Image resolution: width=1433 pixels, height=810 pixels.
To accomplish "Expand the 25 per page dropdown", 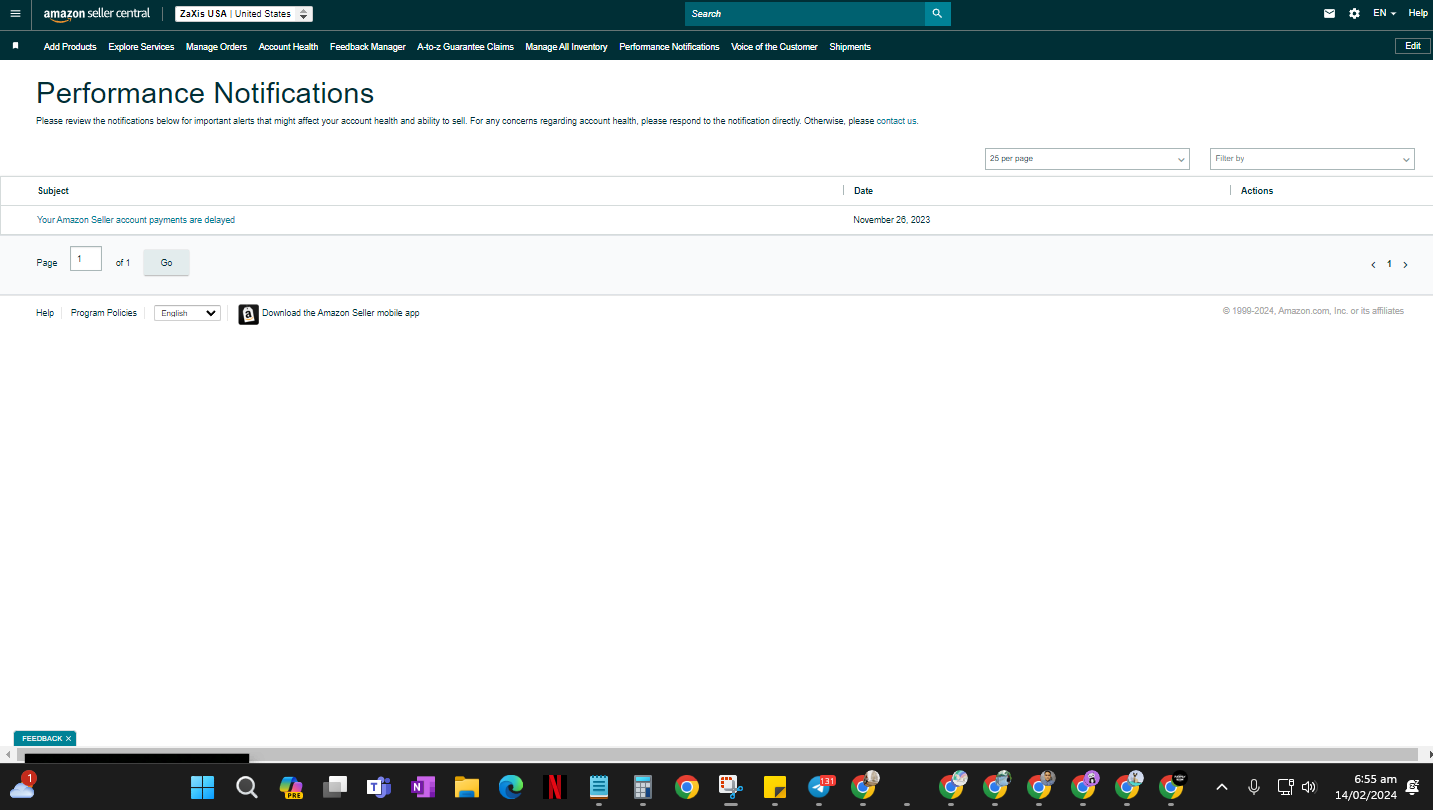I will point(1087,159).
